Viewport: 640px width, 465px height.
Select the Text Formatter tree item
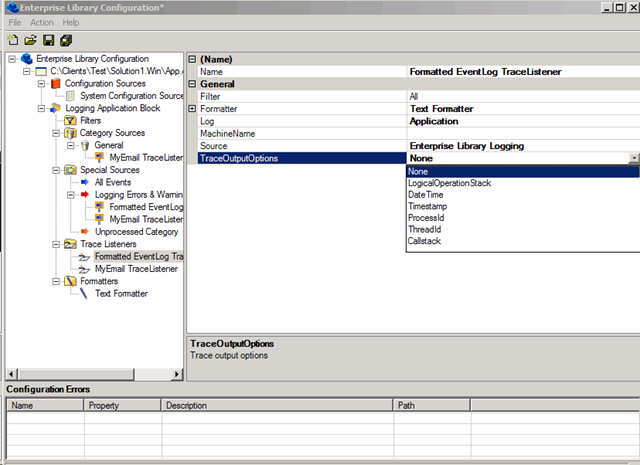(121, 294)
